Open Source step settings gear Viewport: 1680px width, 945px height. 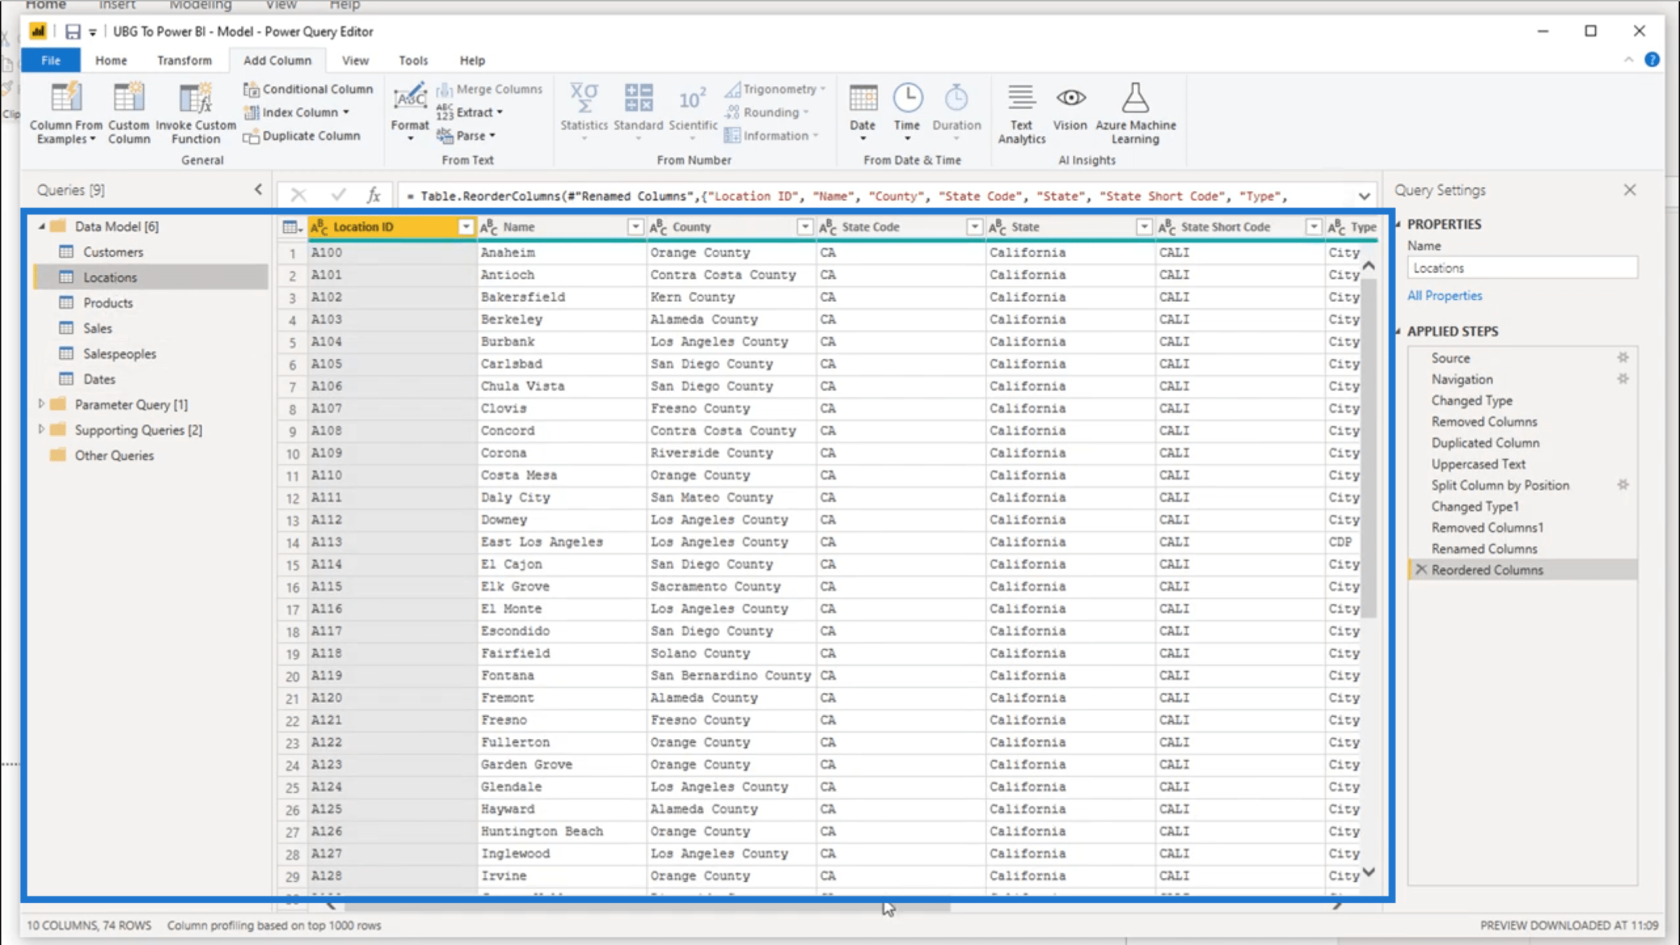[x=1623, y=358]
